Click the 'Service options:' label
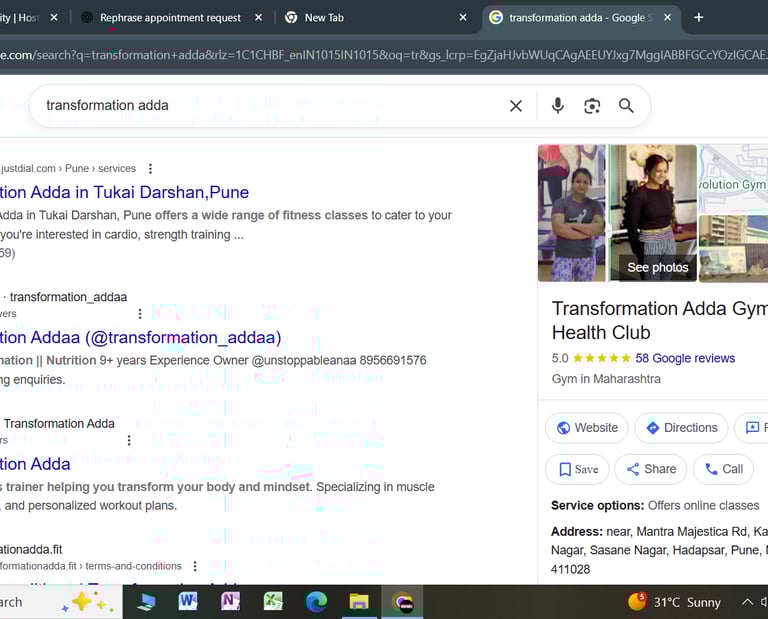Image resolution: width=768 pixels, height=619 pixels. (x=597, y=505)
